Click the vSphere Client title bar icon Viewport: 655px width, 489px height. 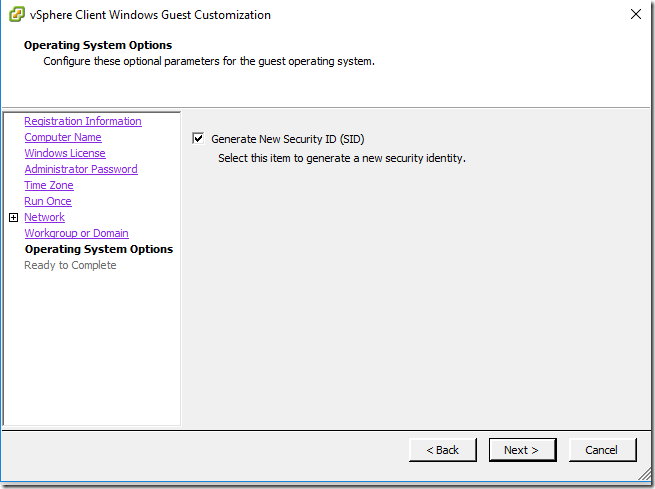17,15
